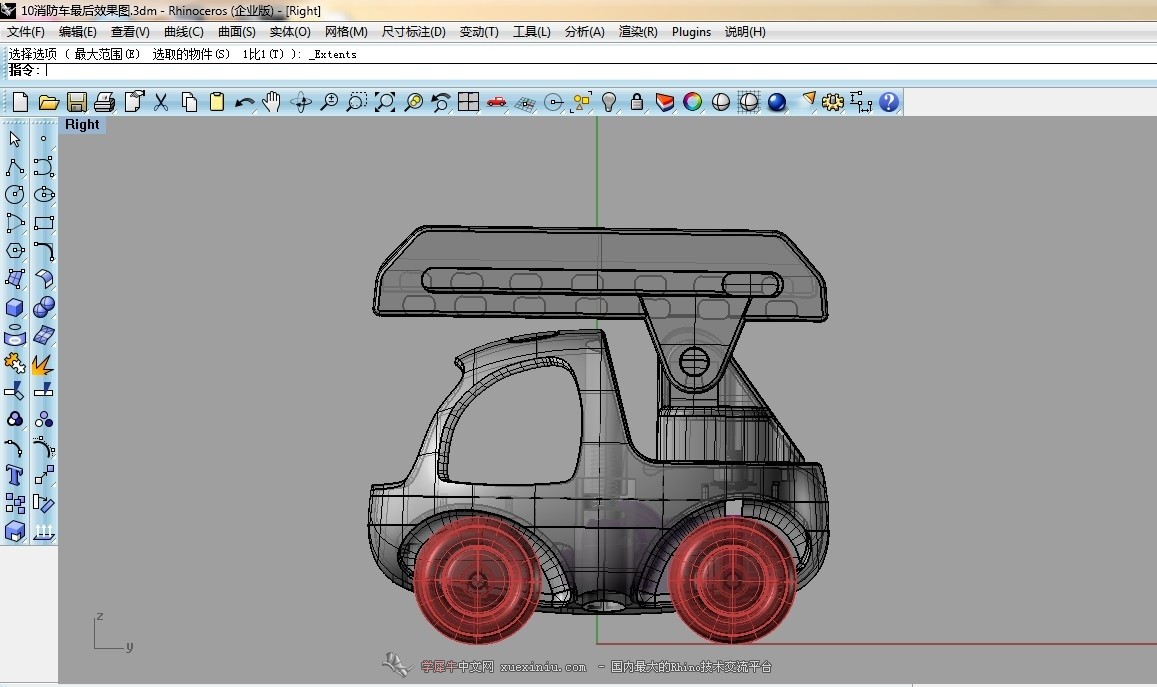Open the 编辑(E) menu
The width and height of the screenshot is (1157, 687).
click(x=77, y=32)
